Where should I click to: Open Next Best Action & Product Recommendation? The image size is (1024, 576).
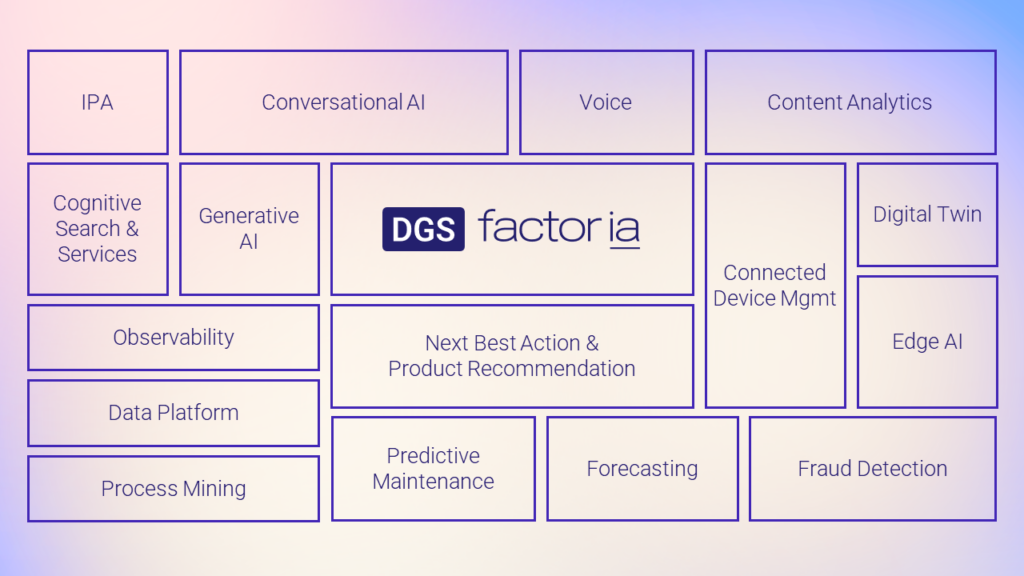point(512,357)
